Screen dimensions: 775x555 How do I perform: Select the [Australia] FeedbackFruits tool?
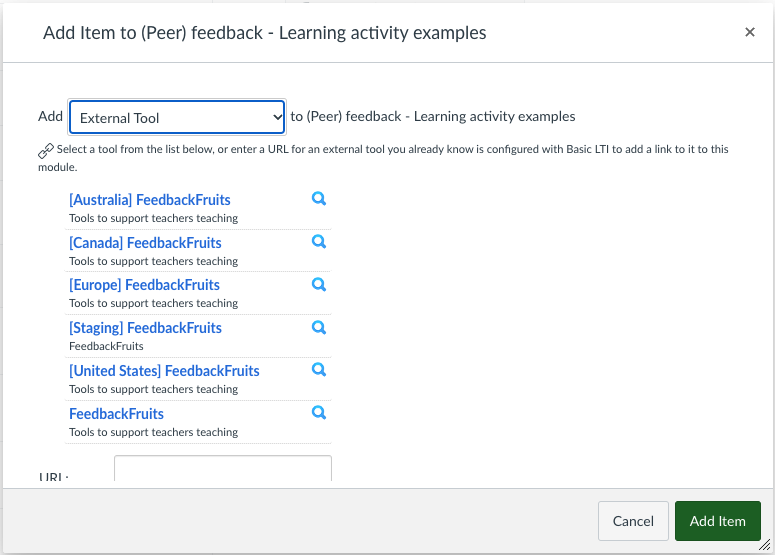(150, 200)
